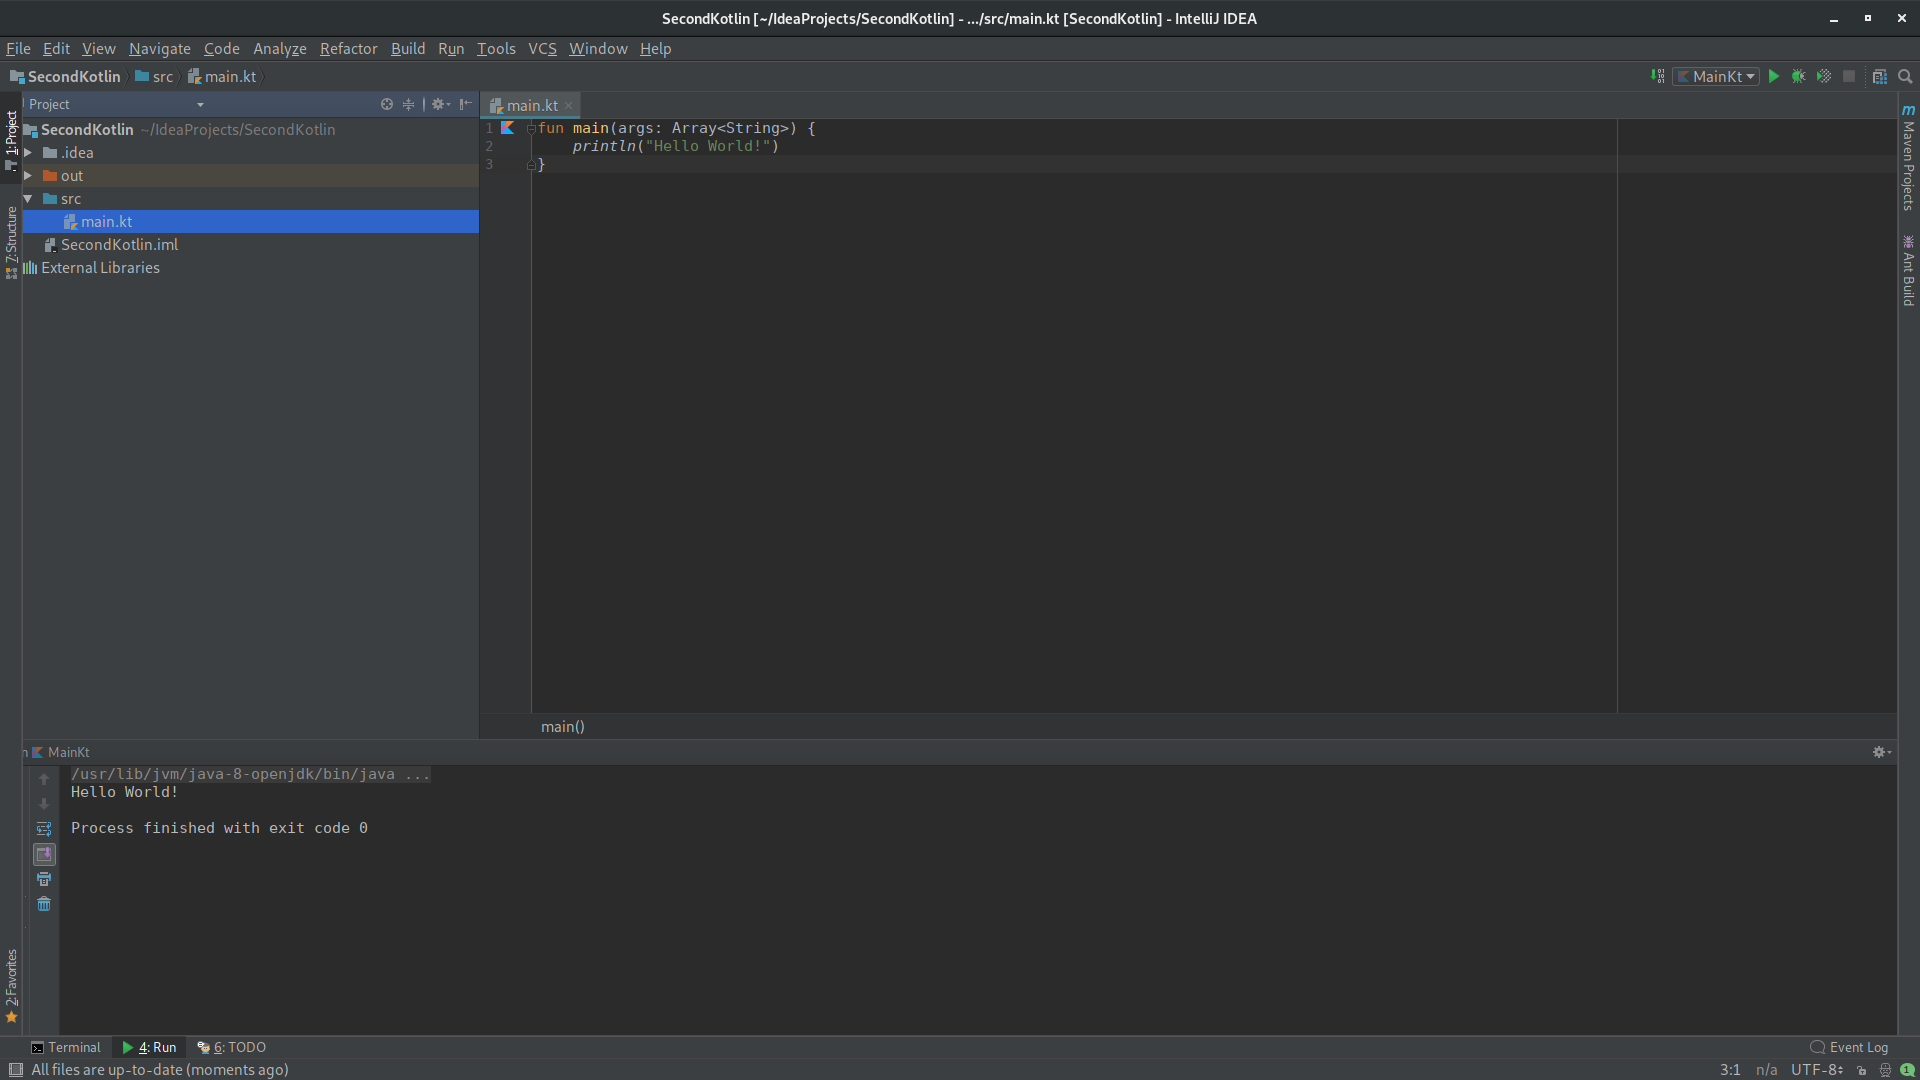Start debugging with the green bug icon
Screen dimensions: 1920x1080
pyautogui.click(x=1798, y=76)
